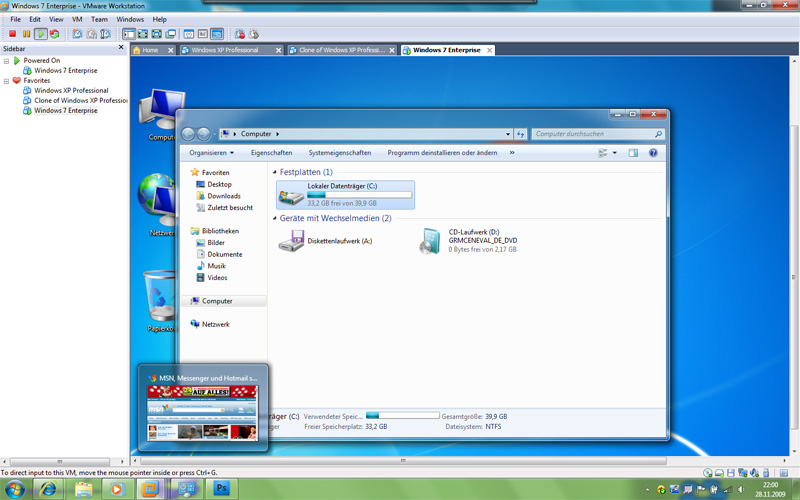800x500 pixels.
Task: Click the Reset VM toolbar icon
Action: click(x=54, y=34)
